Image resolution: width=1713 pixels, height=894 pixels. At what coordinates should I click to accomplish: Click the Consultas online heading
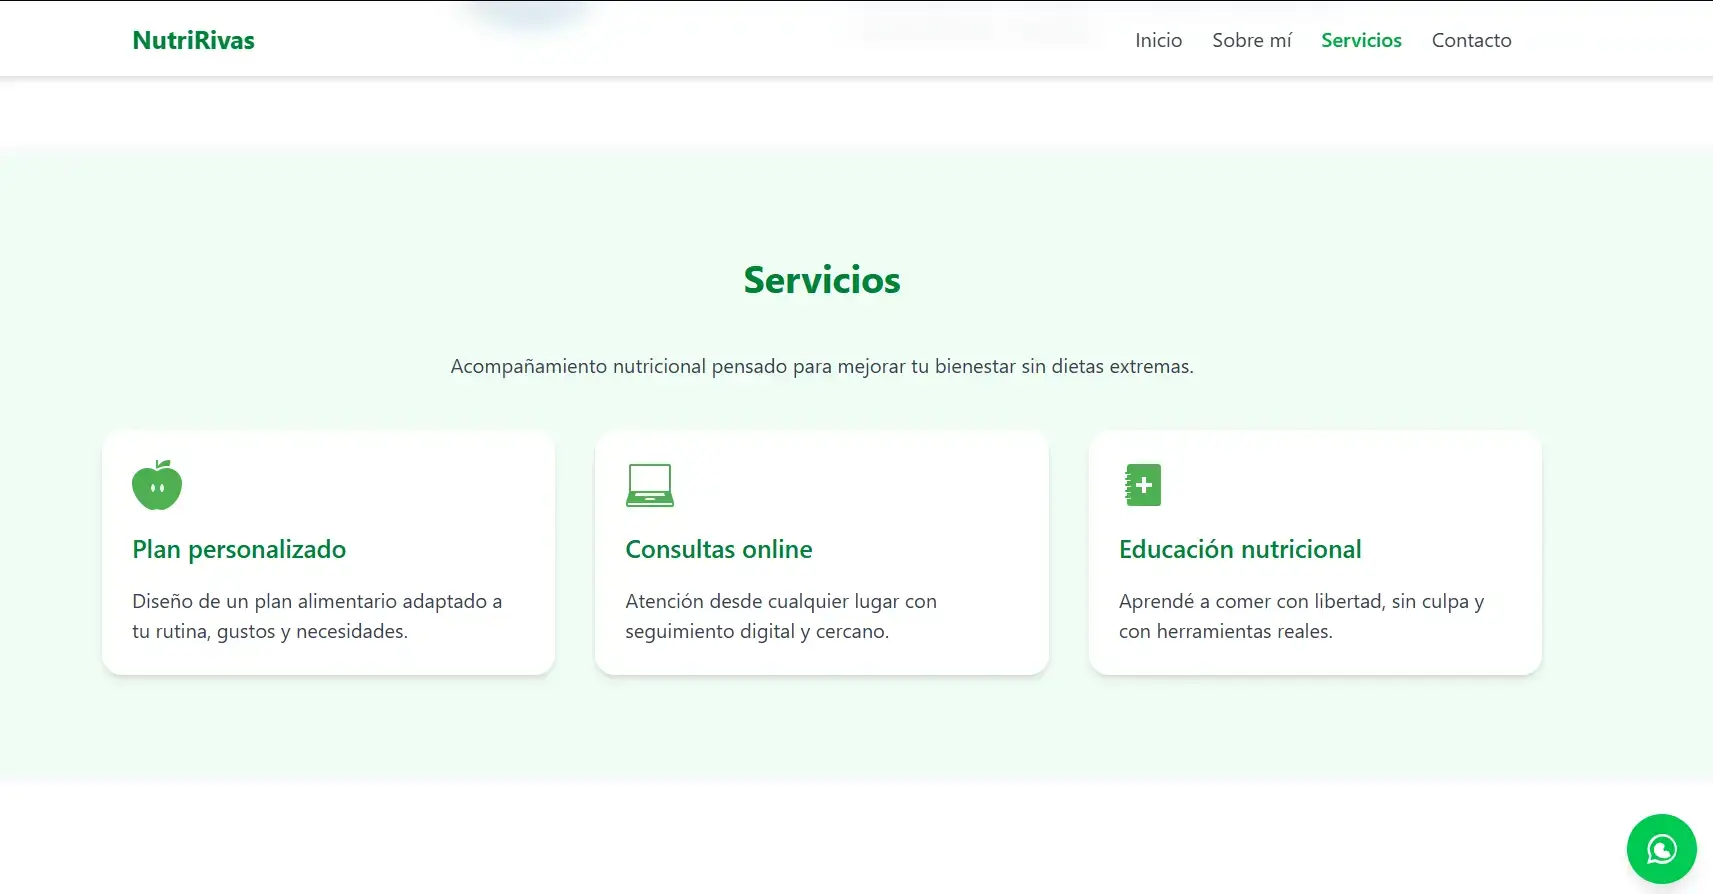(718, 549)
